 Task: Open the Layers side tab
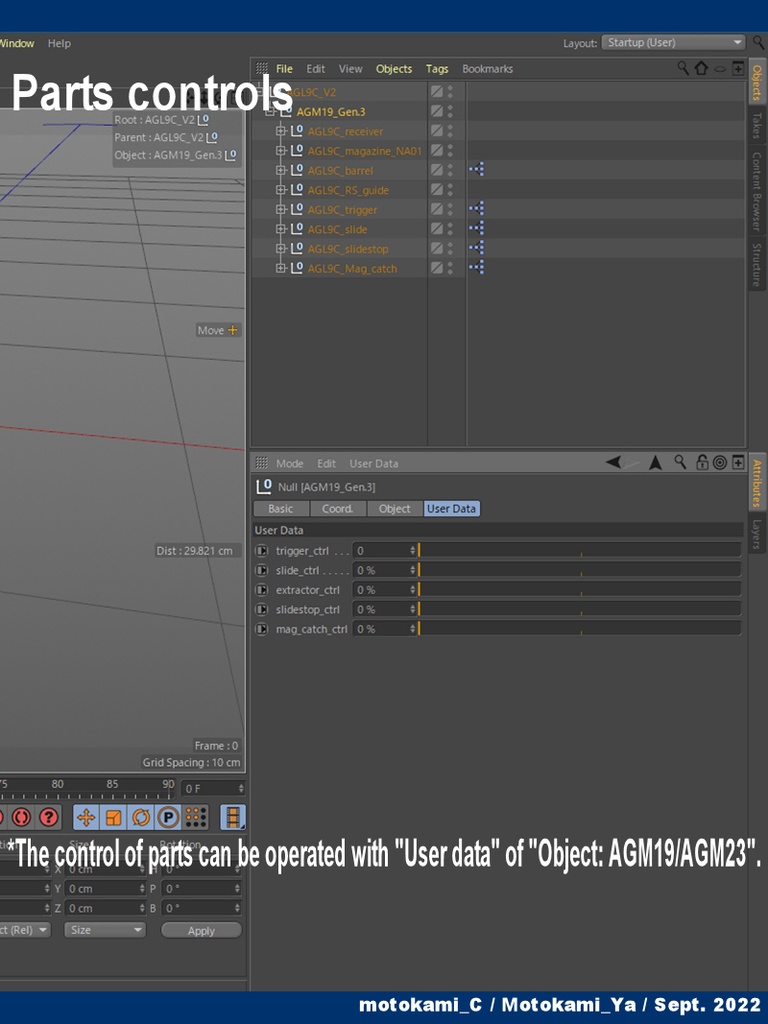(x=756, y=534)
